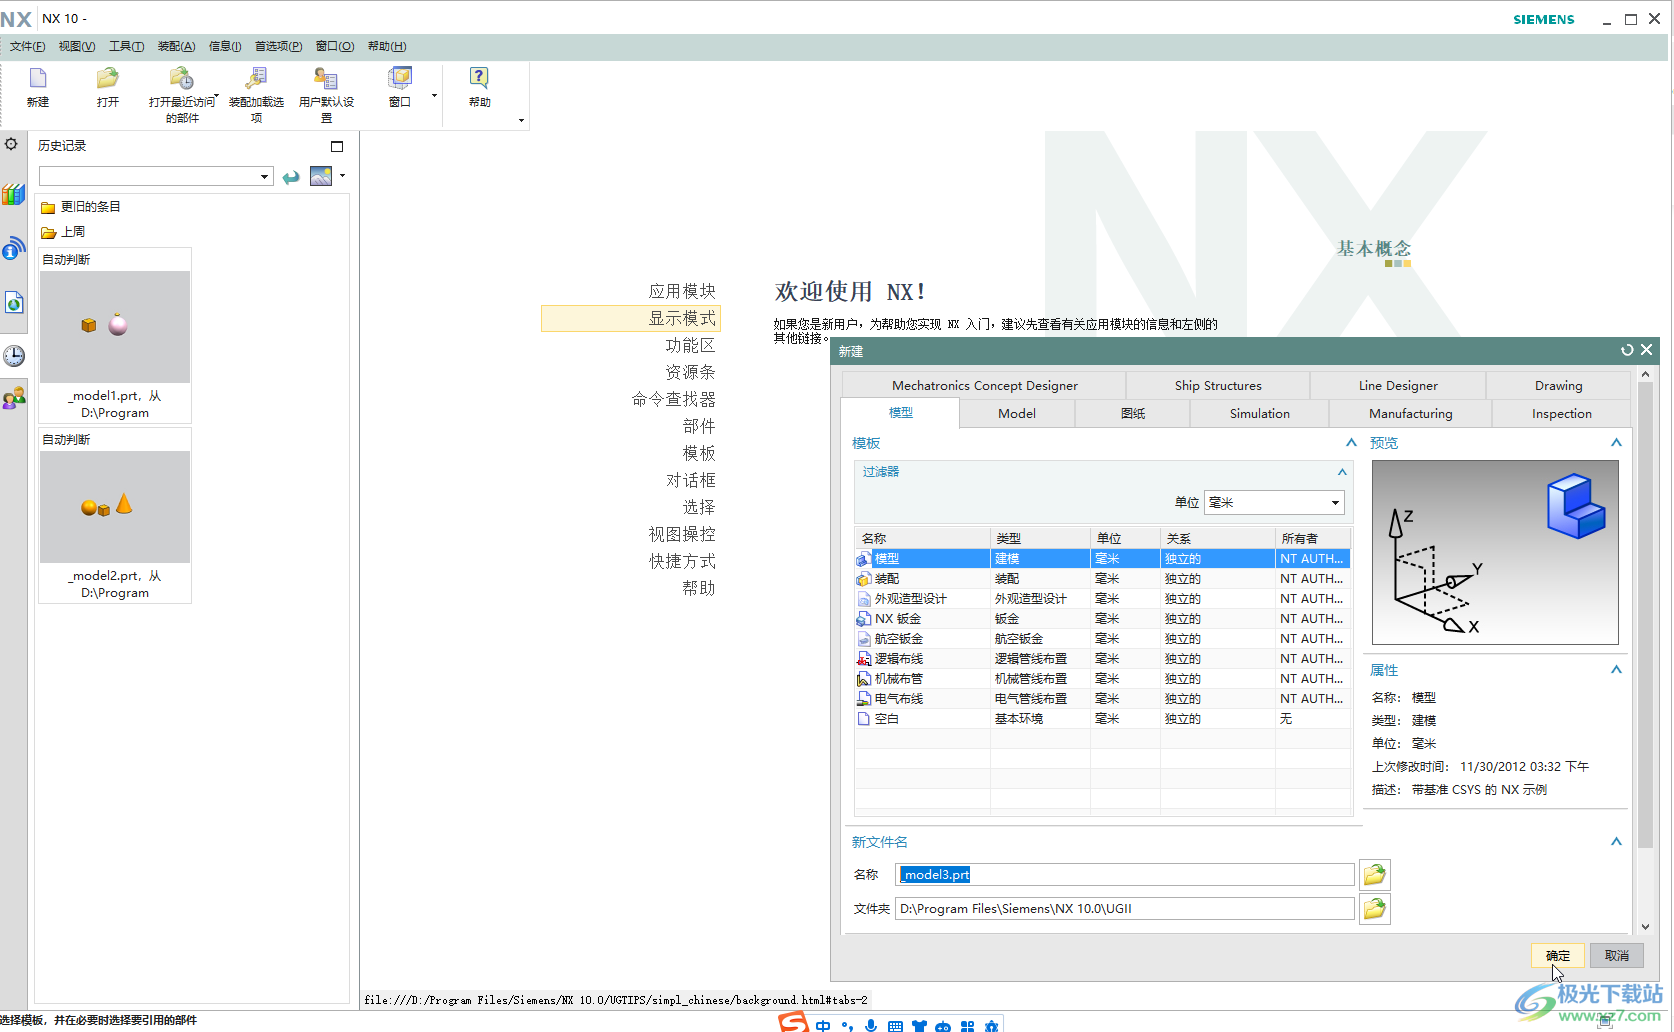Browse for file name folder icon
The width and height of the screenshot is (1674, 1032).
(1375, 875)
